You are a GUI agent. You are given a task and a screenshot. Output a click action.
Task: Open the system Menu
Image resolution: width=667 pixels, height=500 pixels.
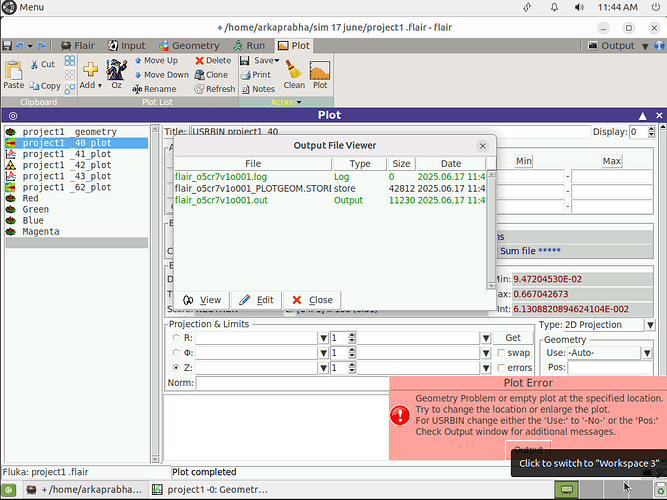tap(23, 7)
